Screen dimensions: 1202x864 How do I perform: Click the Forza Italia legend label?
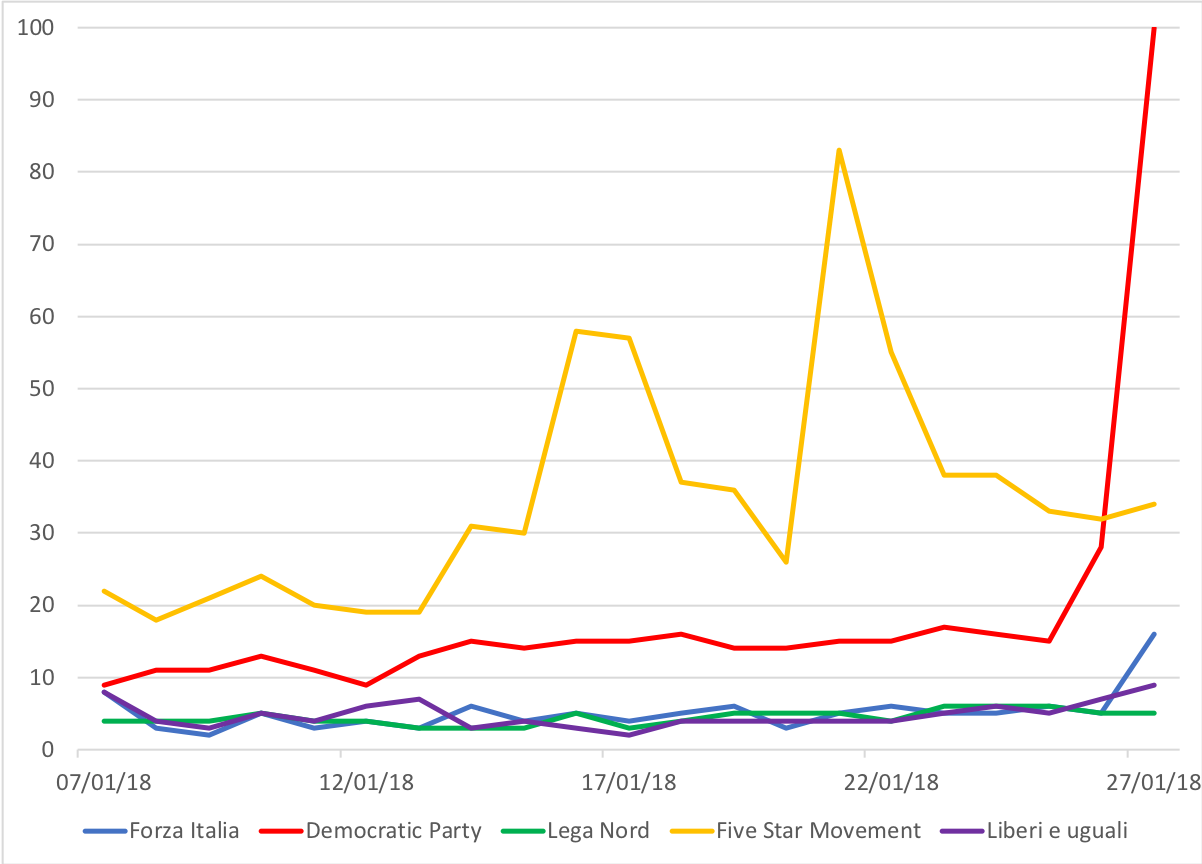coord(184,830)
